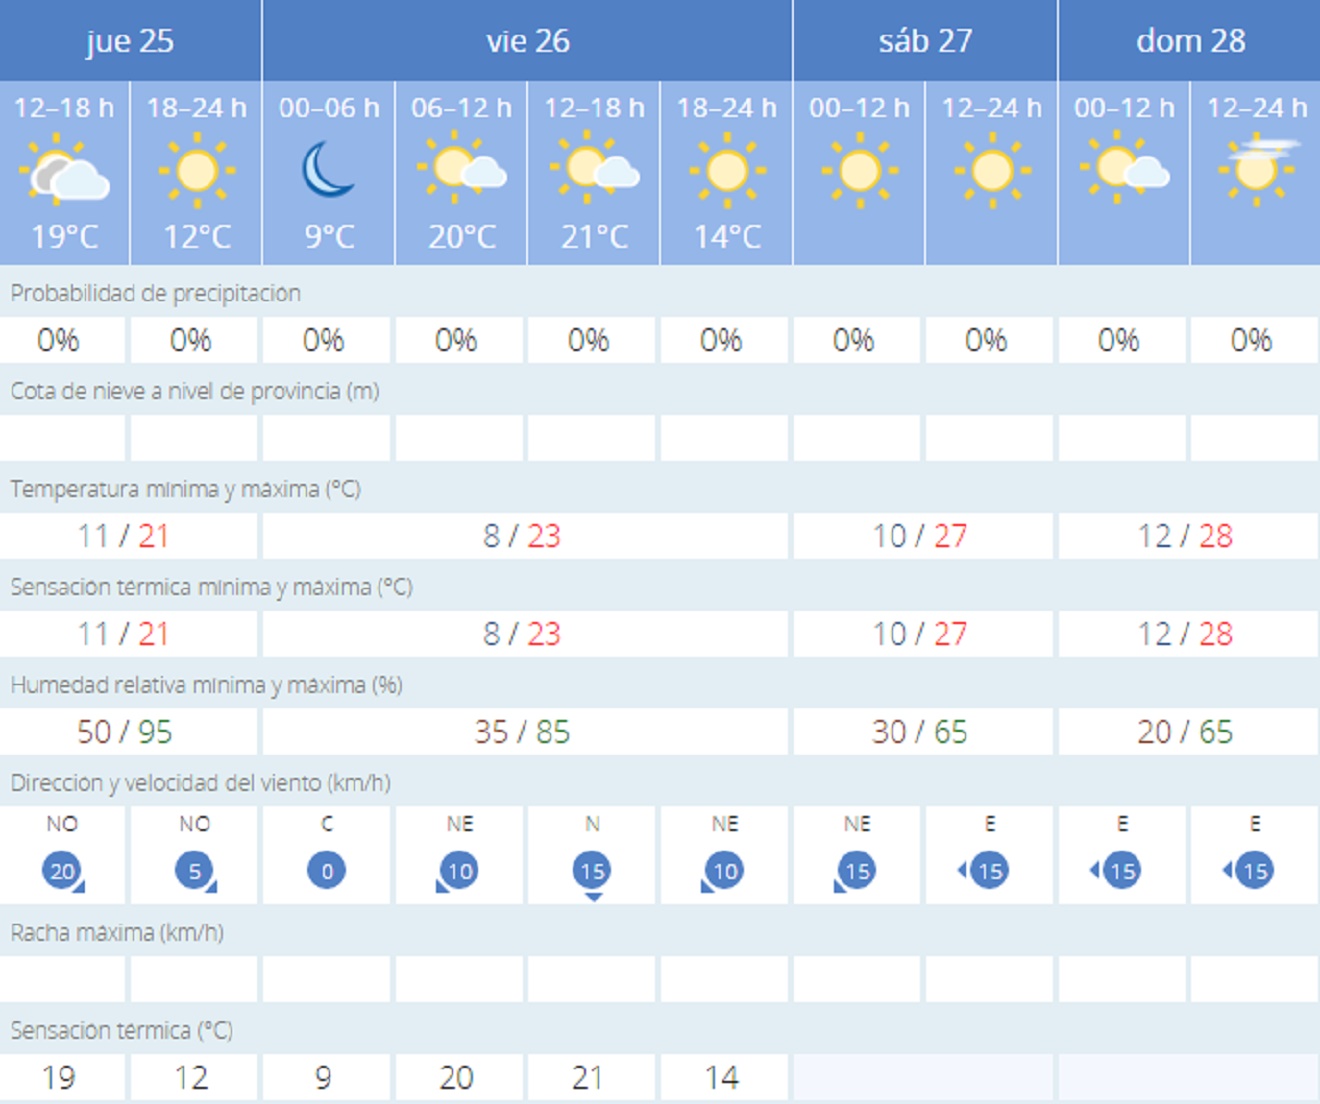
Task: Select the 'vie 26' day header
Action: [527, 41]
